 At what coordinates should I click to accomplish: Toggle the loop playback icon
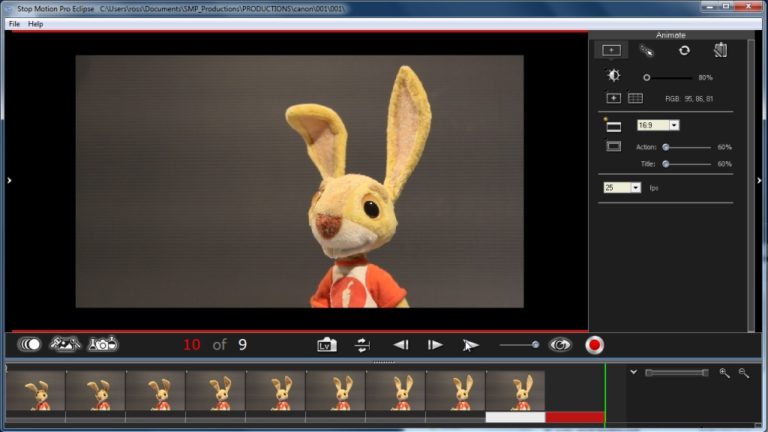click(x=362, y=345)
